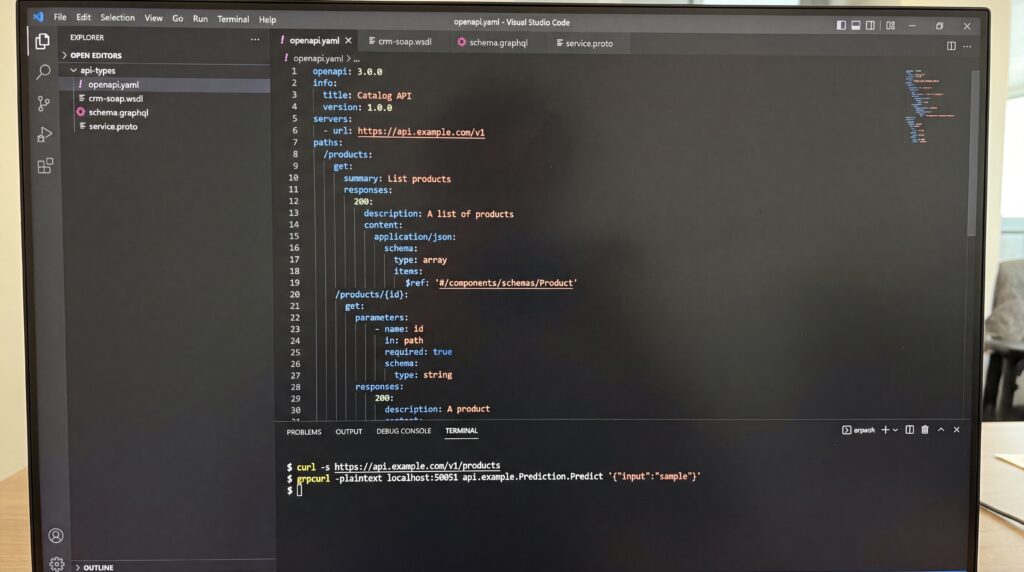Image resolution: width=1024 pixels, height=572 pixels.
Task: Show the Debug Console panel tab
Action: pos(404,431)
